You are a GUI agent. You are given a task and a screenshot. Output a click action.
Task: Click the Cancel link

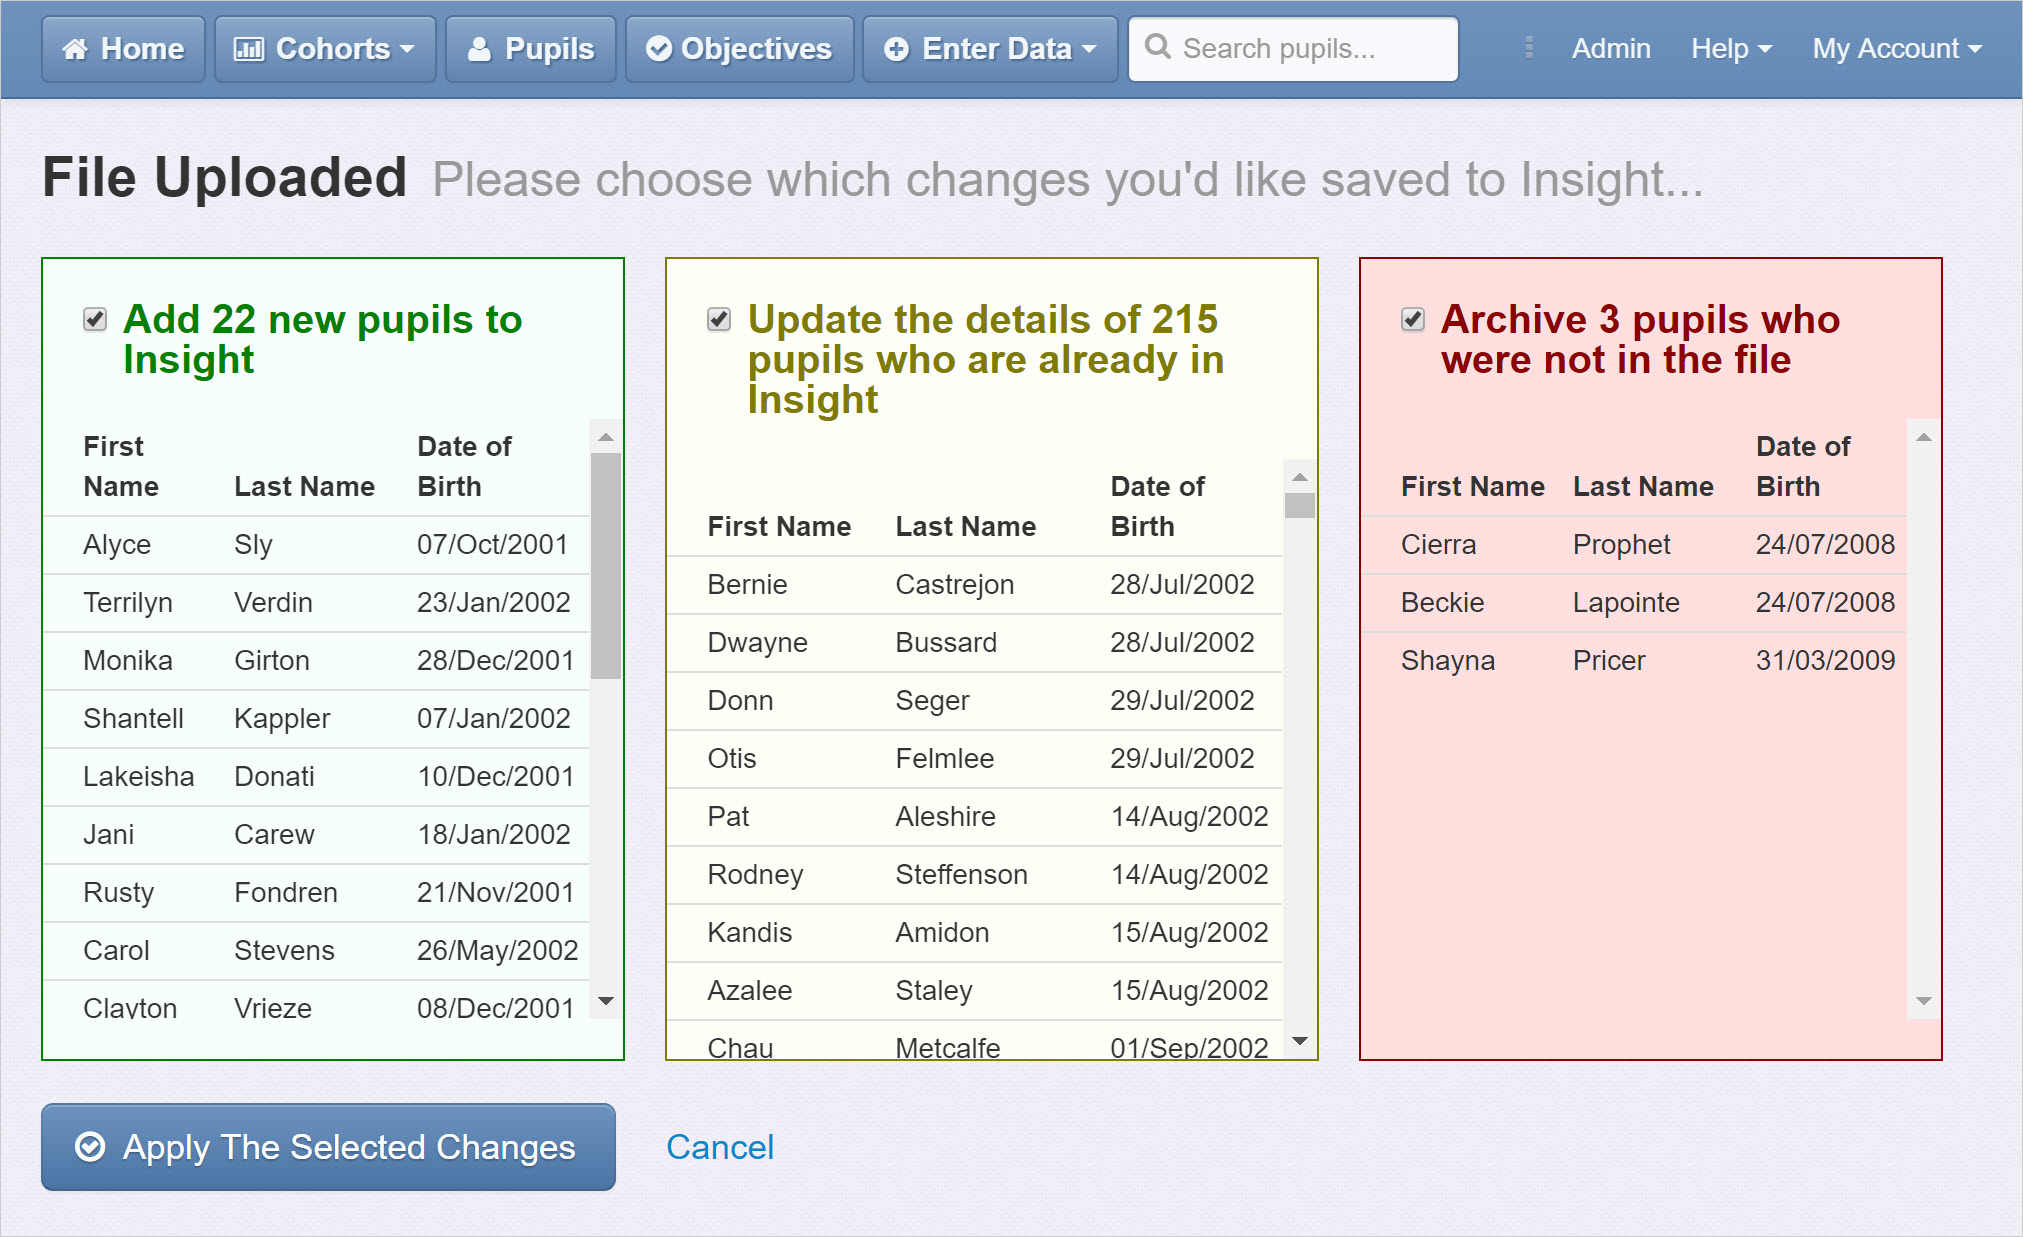click(720, 1147)
